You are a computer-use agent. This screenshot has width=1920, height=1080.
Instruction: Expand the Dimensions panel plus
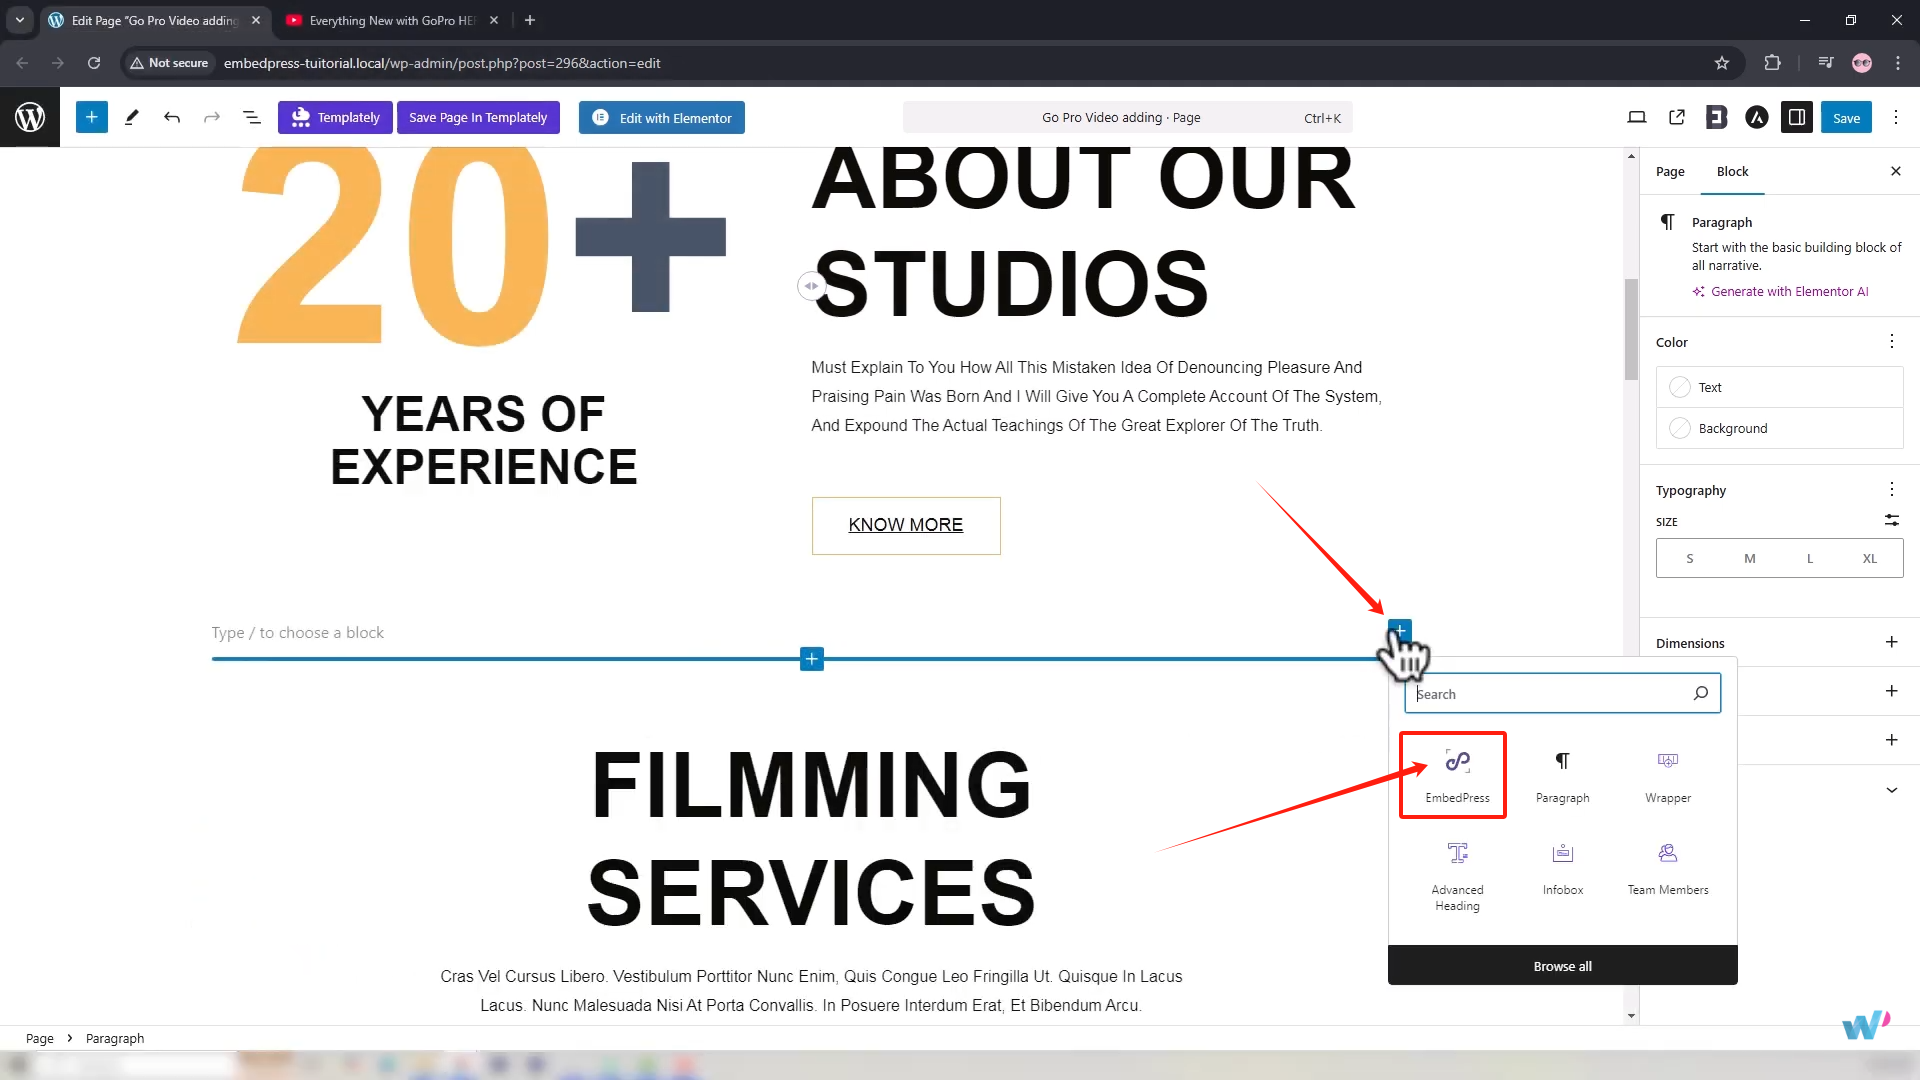[1891, 642]
